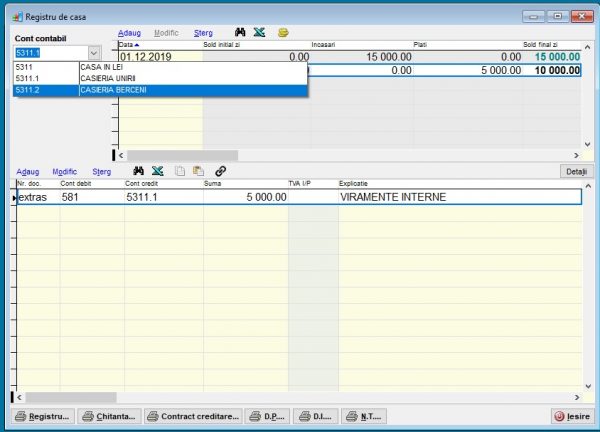Export top grid with the Excel icon
The width and height of the screenshot is (600, 432).
[x=259, y=33]
